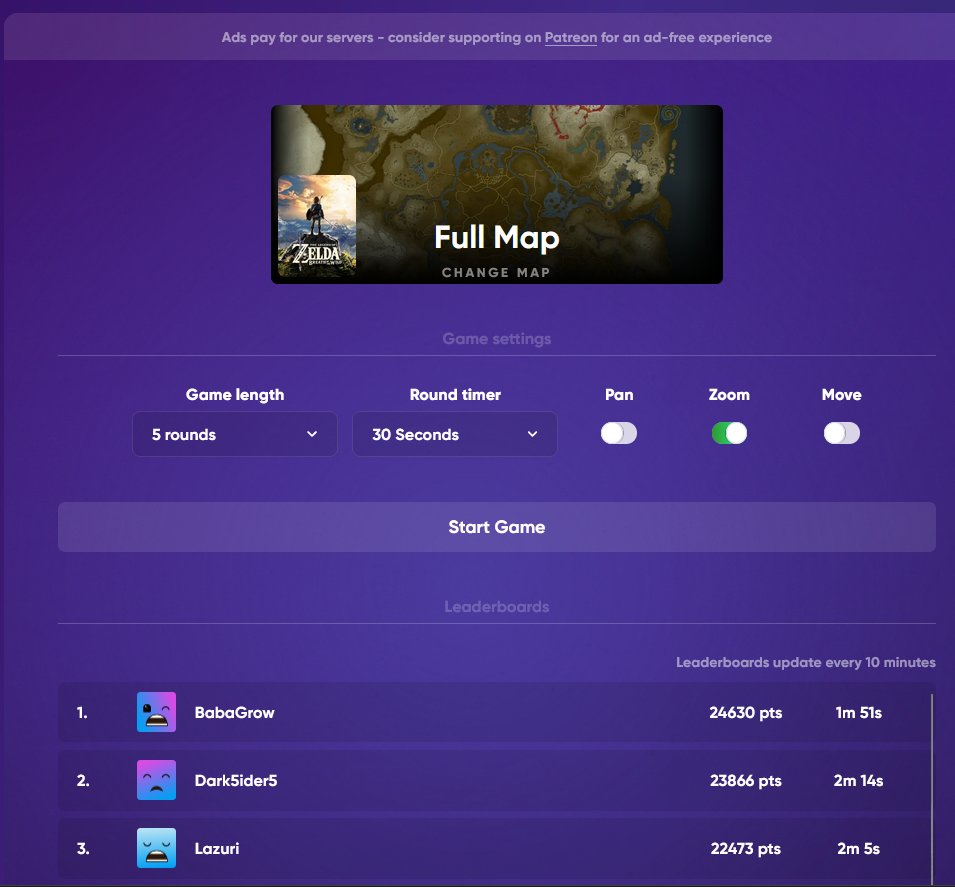
Task: Click Lazuri's blue avatar icon
Action: [157, 847]
